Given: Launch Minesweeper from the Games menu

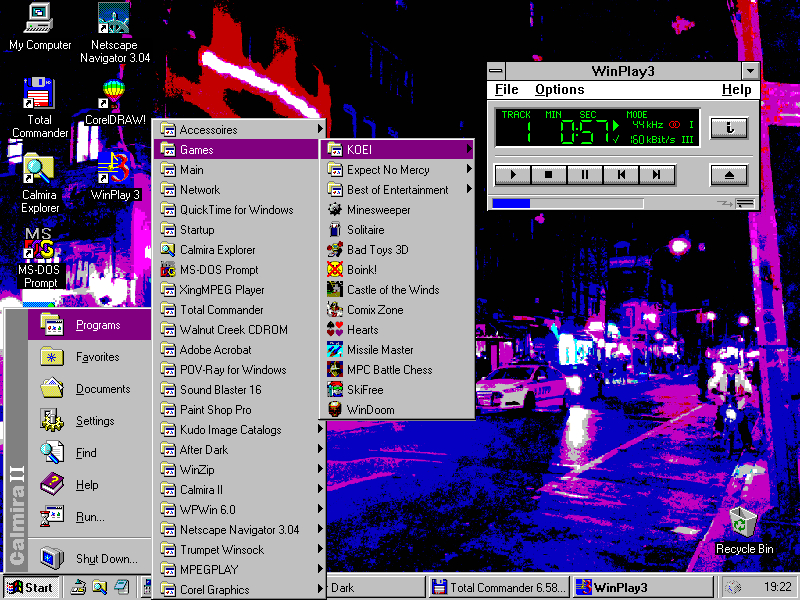Looking at the screenshot, I should click(x=378, y=210).
